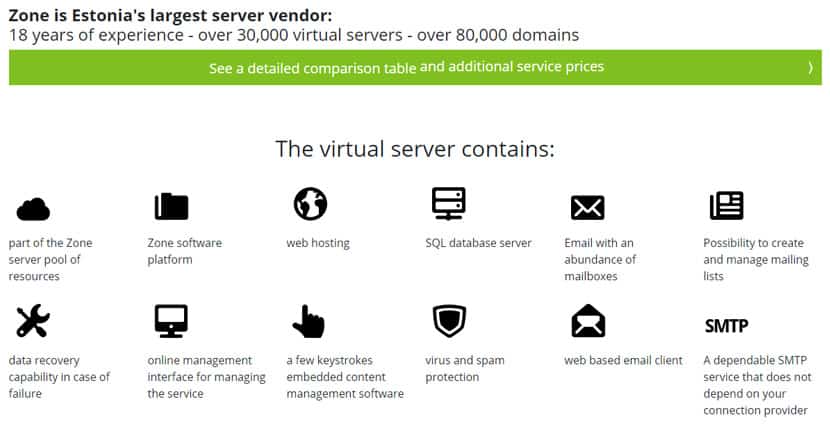The image size is (830, 430).
Task: Click the folder icon above Zone software platform
Action: point(172,207)
